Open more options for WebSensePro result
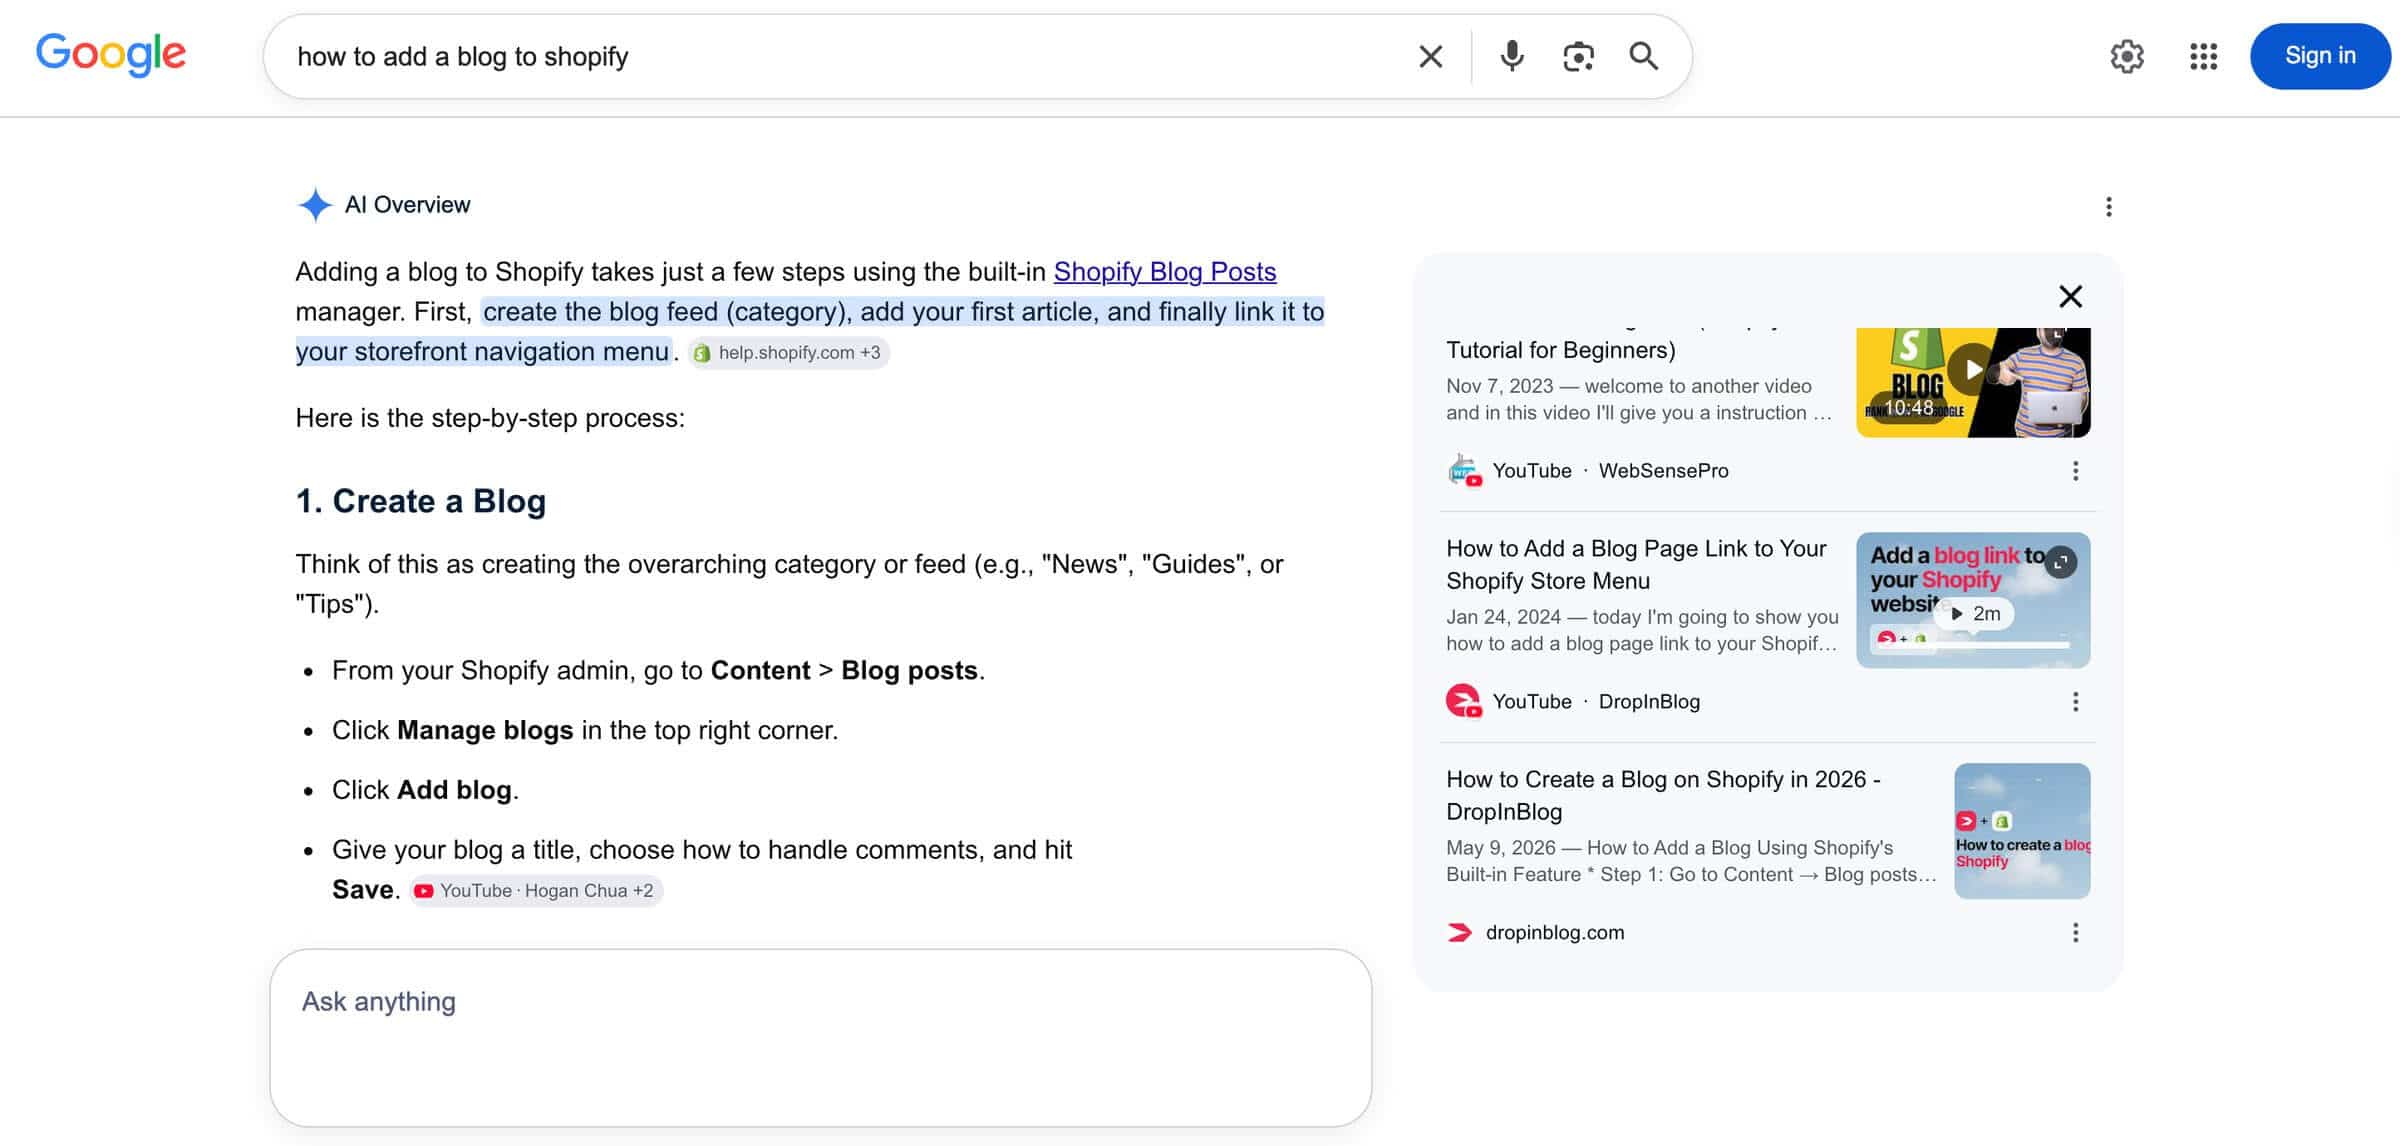This screenshot has width=2400, height=1146. click(x=2075, y=471)
